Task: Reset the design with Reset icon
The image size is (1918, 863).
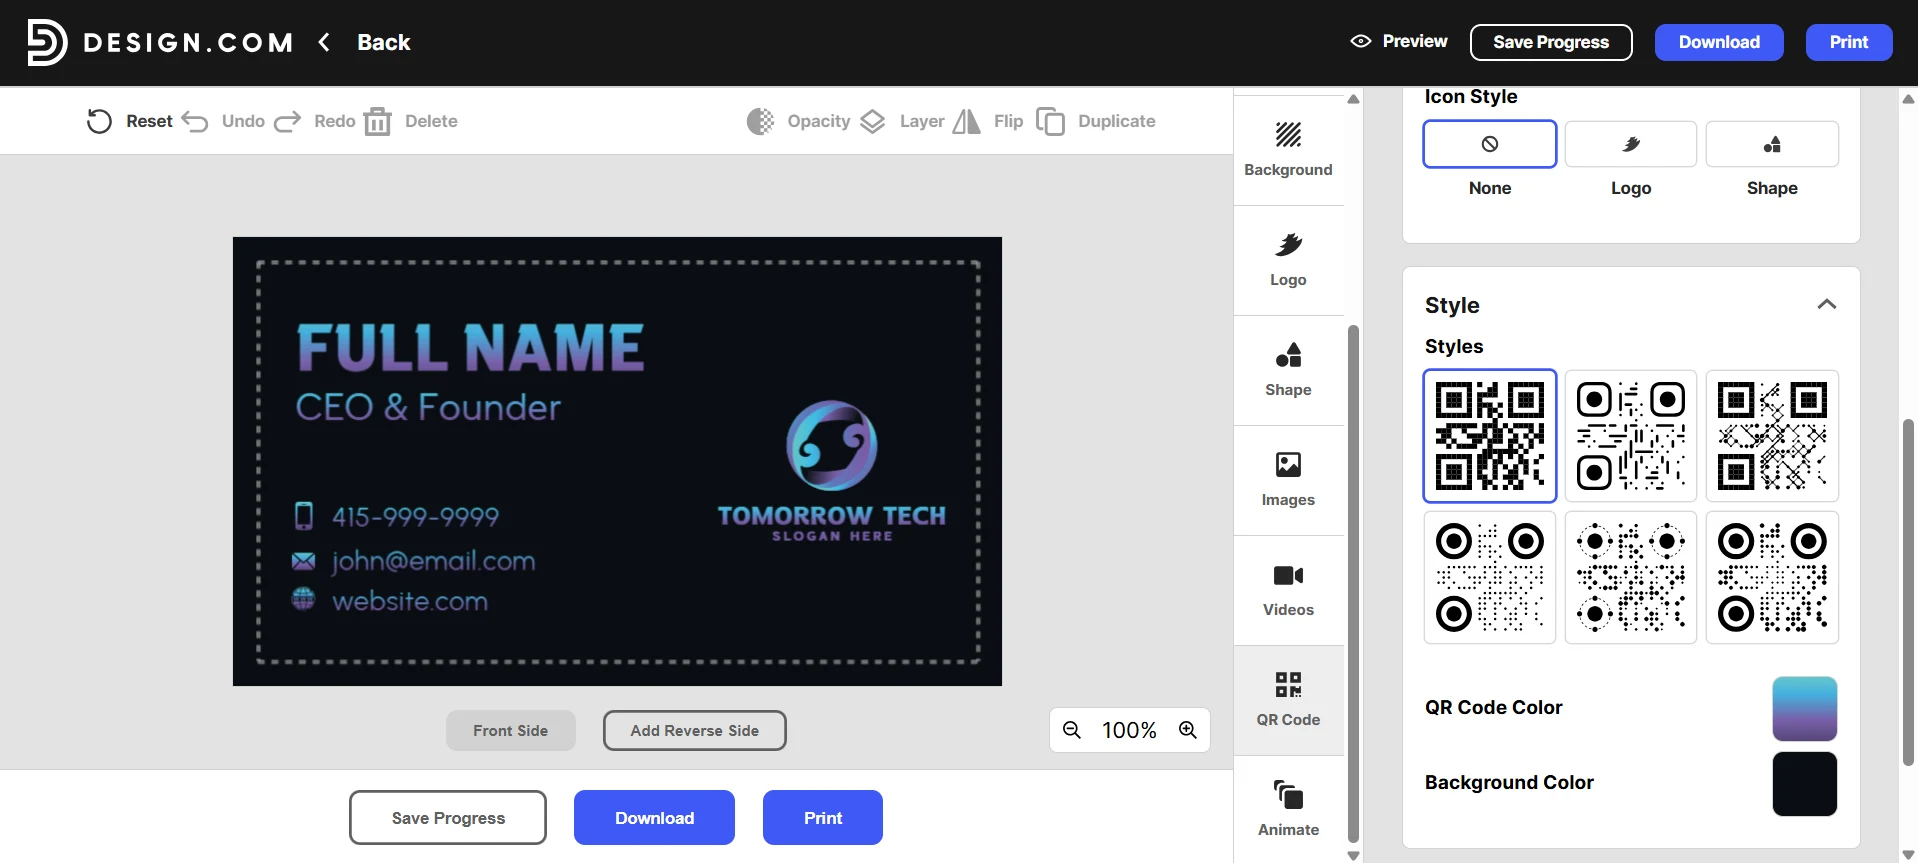Action: tap(99, 121)
